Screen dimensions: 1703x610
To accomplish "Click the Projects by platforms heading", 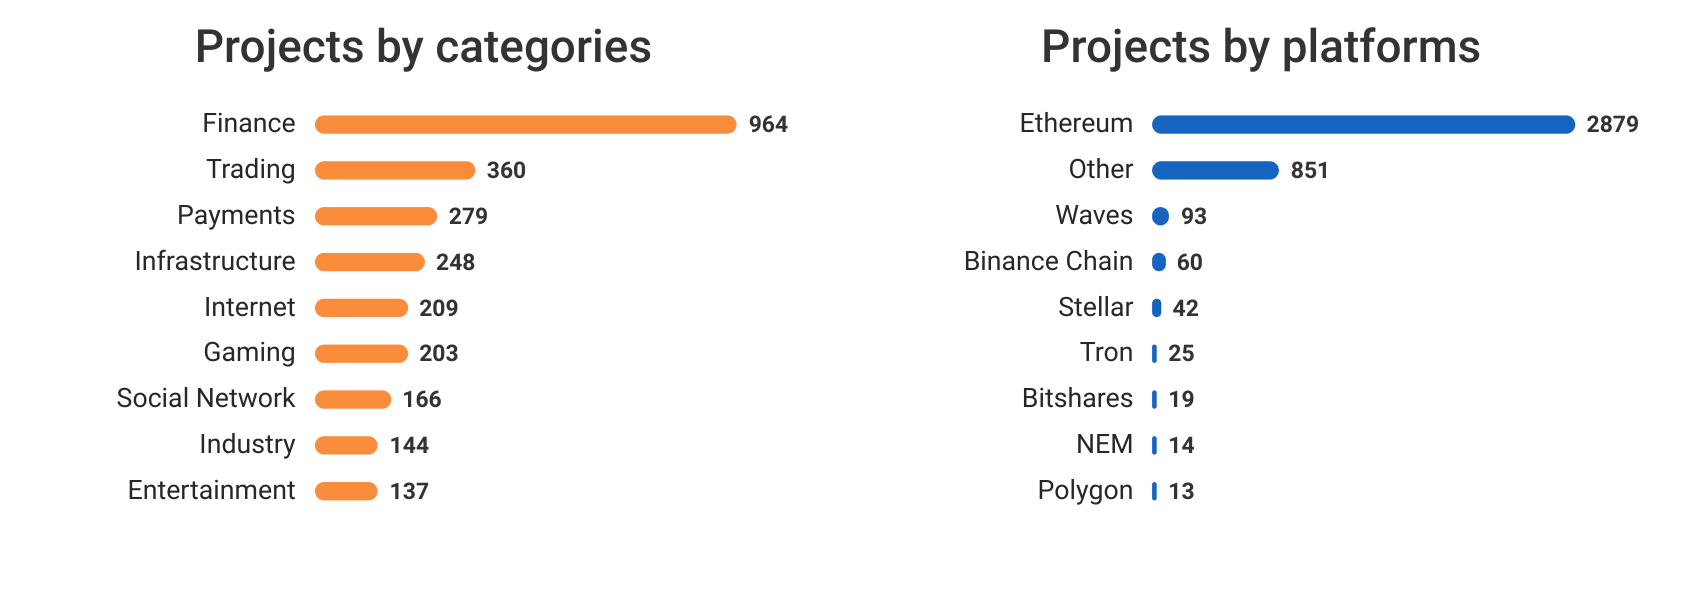I will point(1260,47).
